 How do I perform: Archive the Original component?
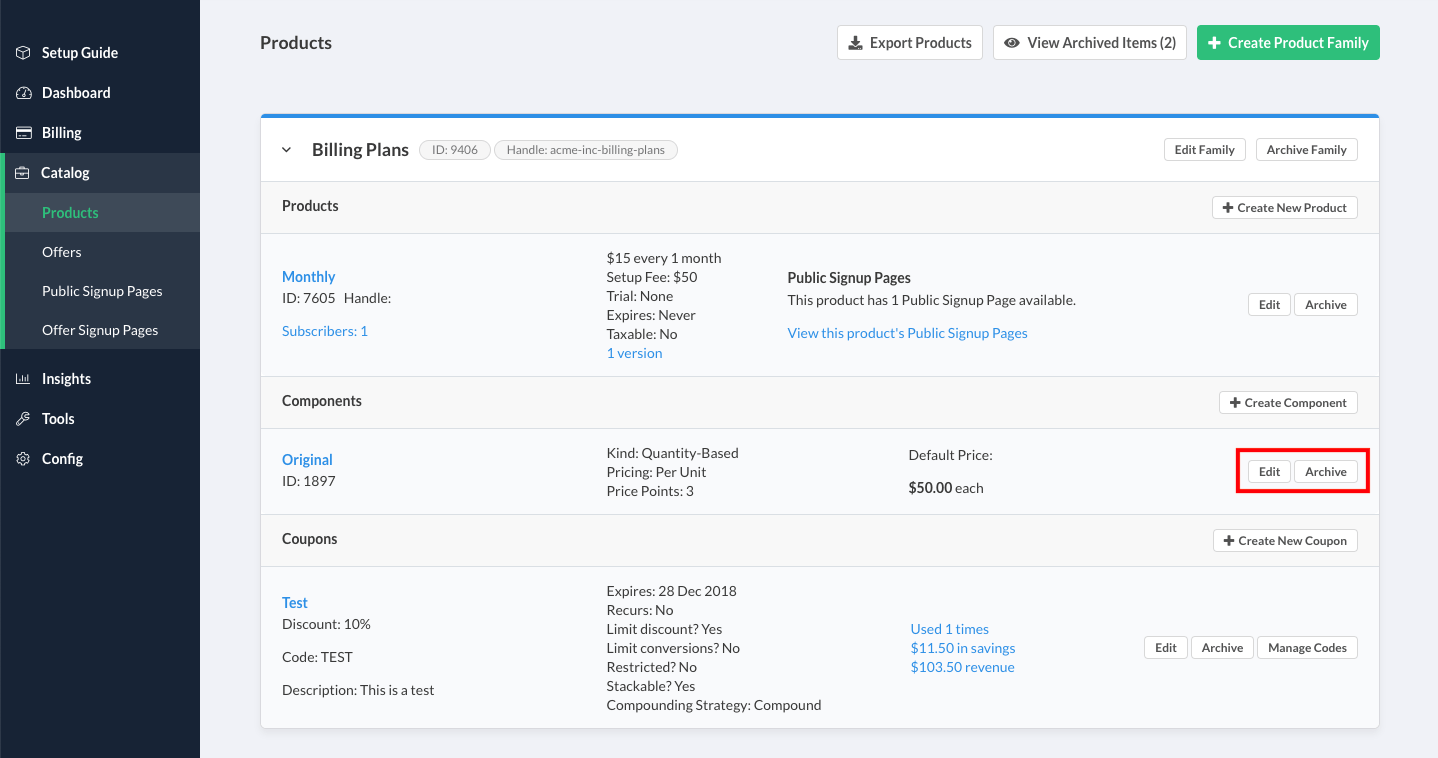click(1325, 472)
